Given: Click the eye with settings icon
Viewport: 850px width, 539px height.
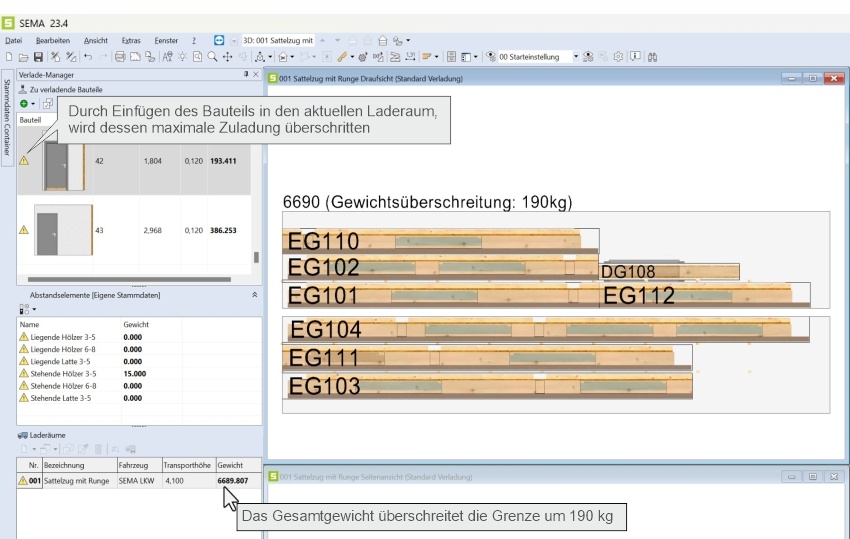Looking at the screenshot, I should point(588,56).
